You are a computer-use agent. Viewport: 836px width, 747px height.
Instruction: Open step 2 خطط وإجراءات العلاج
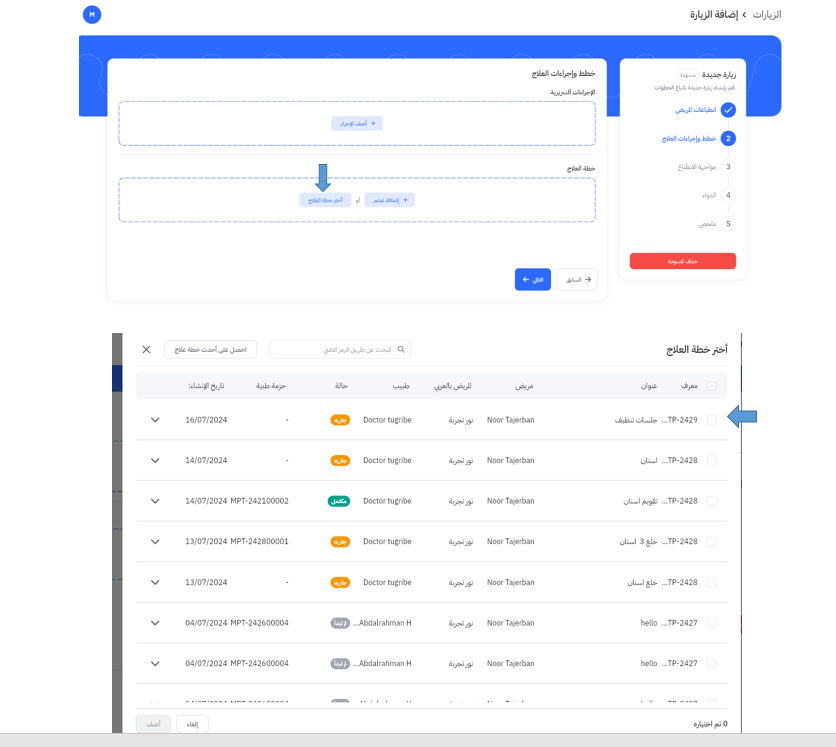[x=728, y=138]
